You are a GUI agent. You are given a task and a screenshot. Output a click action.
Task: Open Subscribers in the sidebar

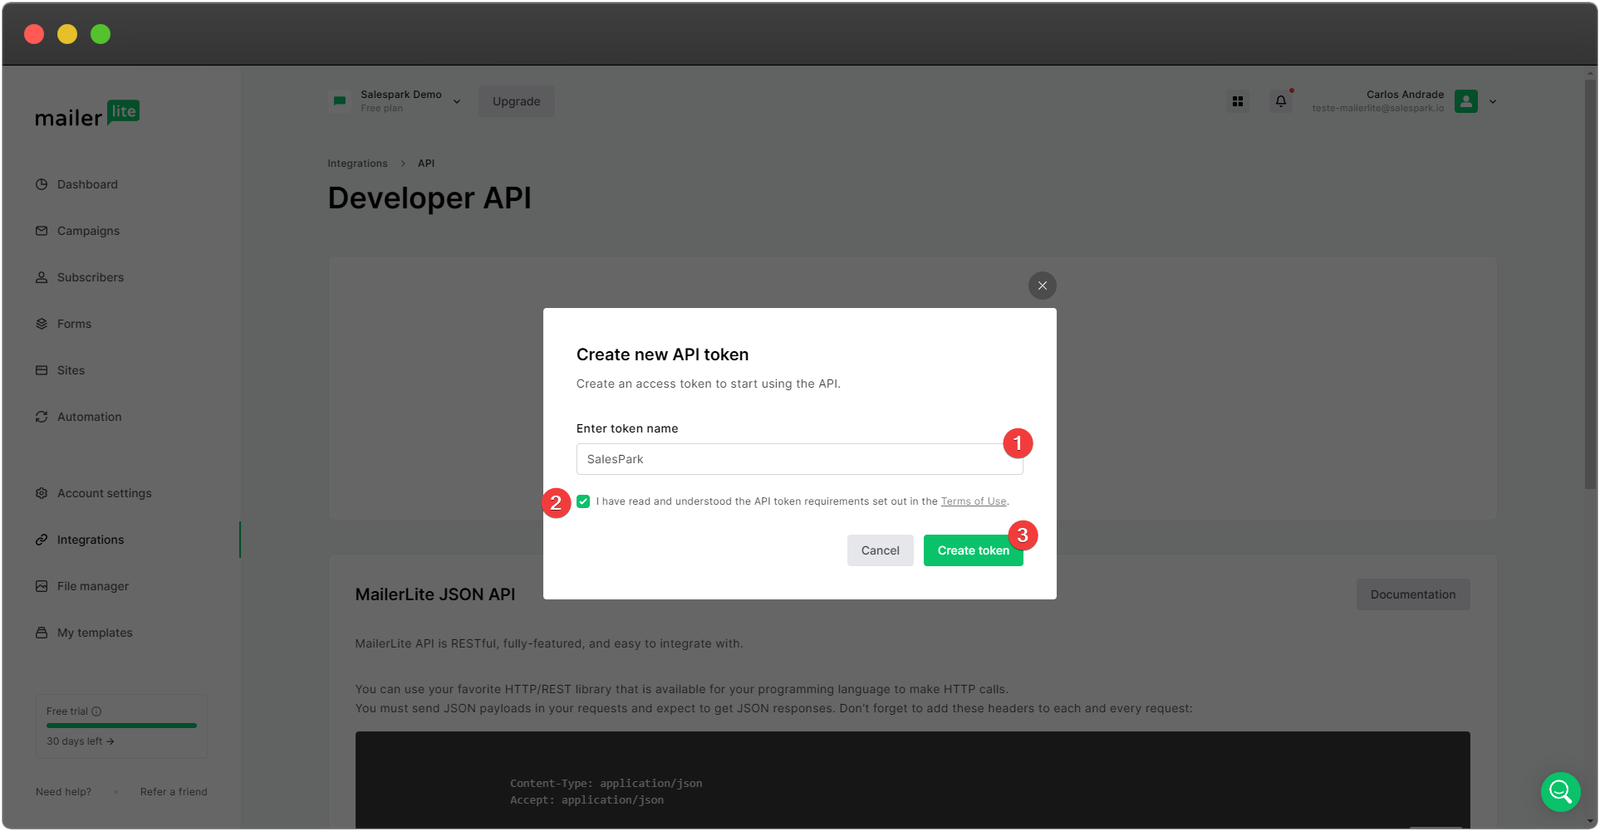coord(90,278)
